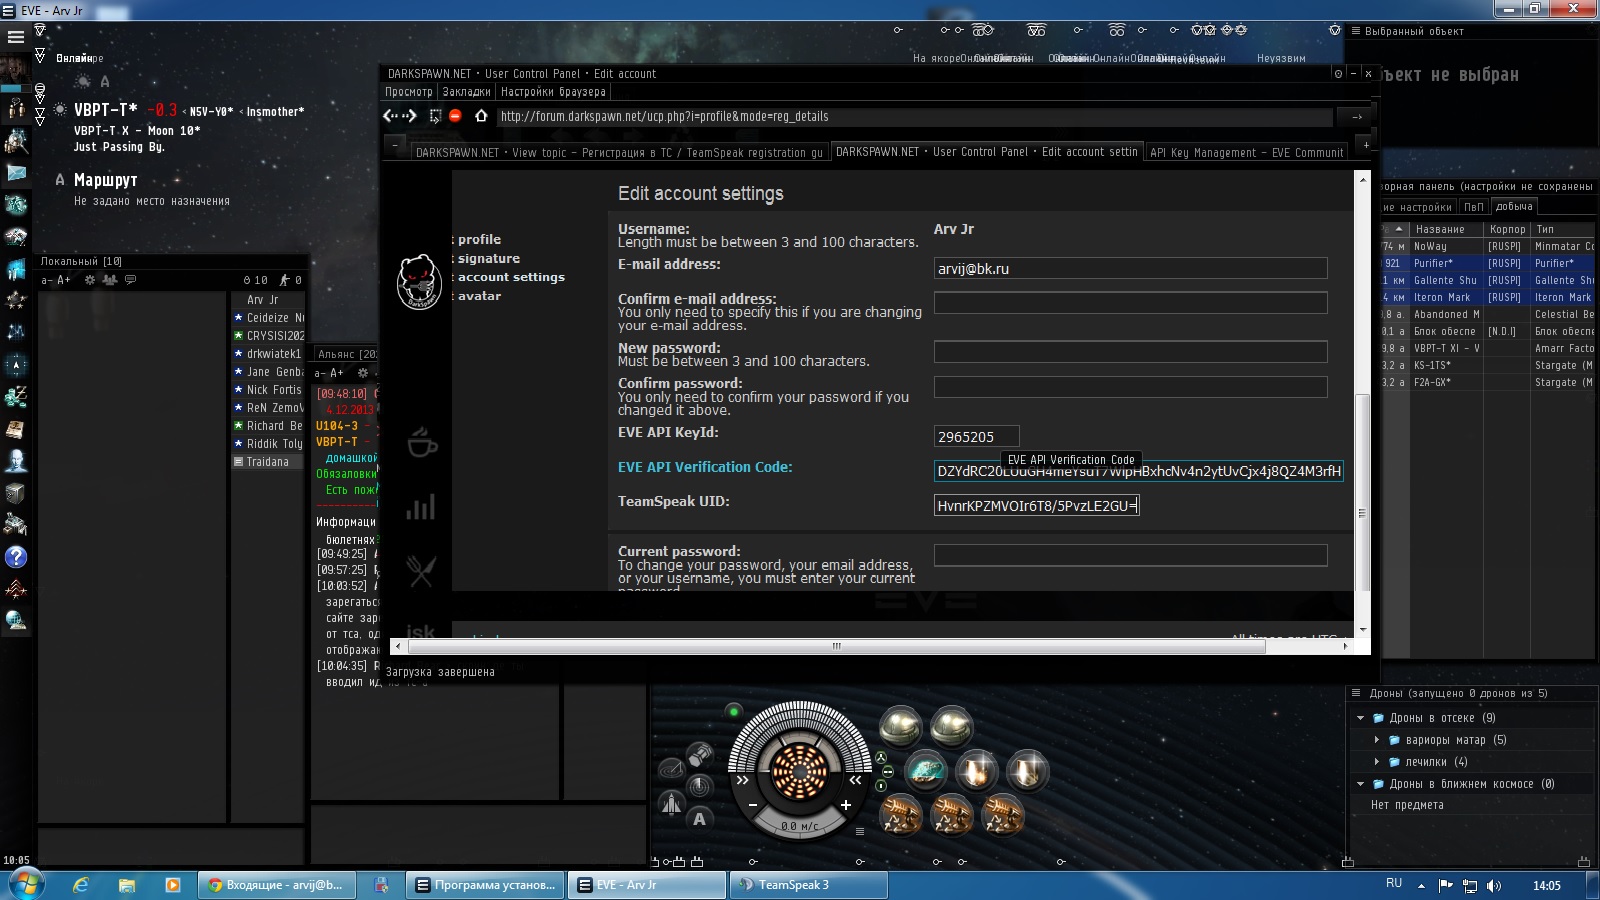The image size is (1600, 900).
Task: Open the Просмотр browser menu
Action: click(x=409, y=92)
